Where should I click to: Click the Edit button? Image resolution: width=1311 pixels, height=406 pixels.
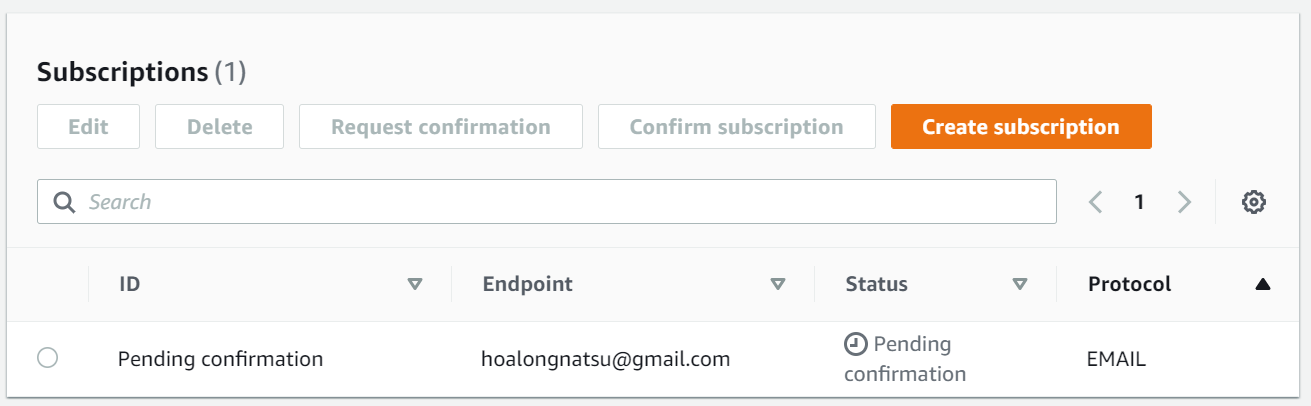(x=88, y=127)
